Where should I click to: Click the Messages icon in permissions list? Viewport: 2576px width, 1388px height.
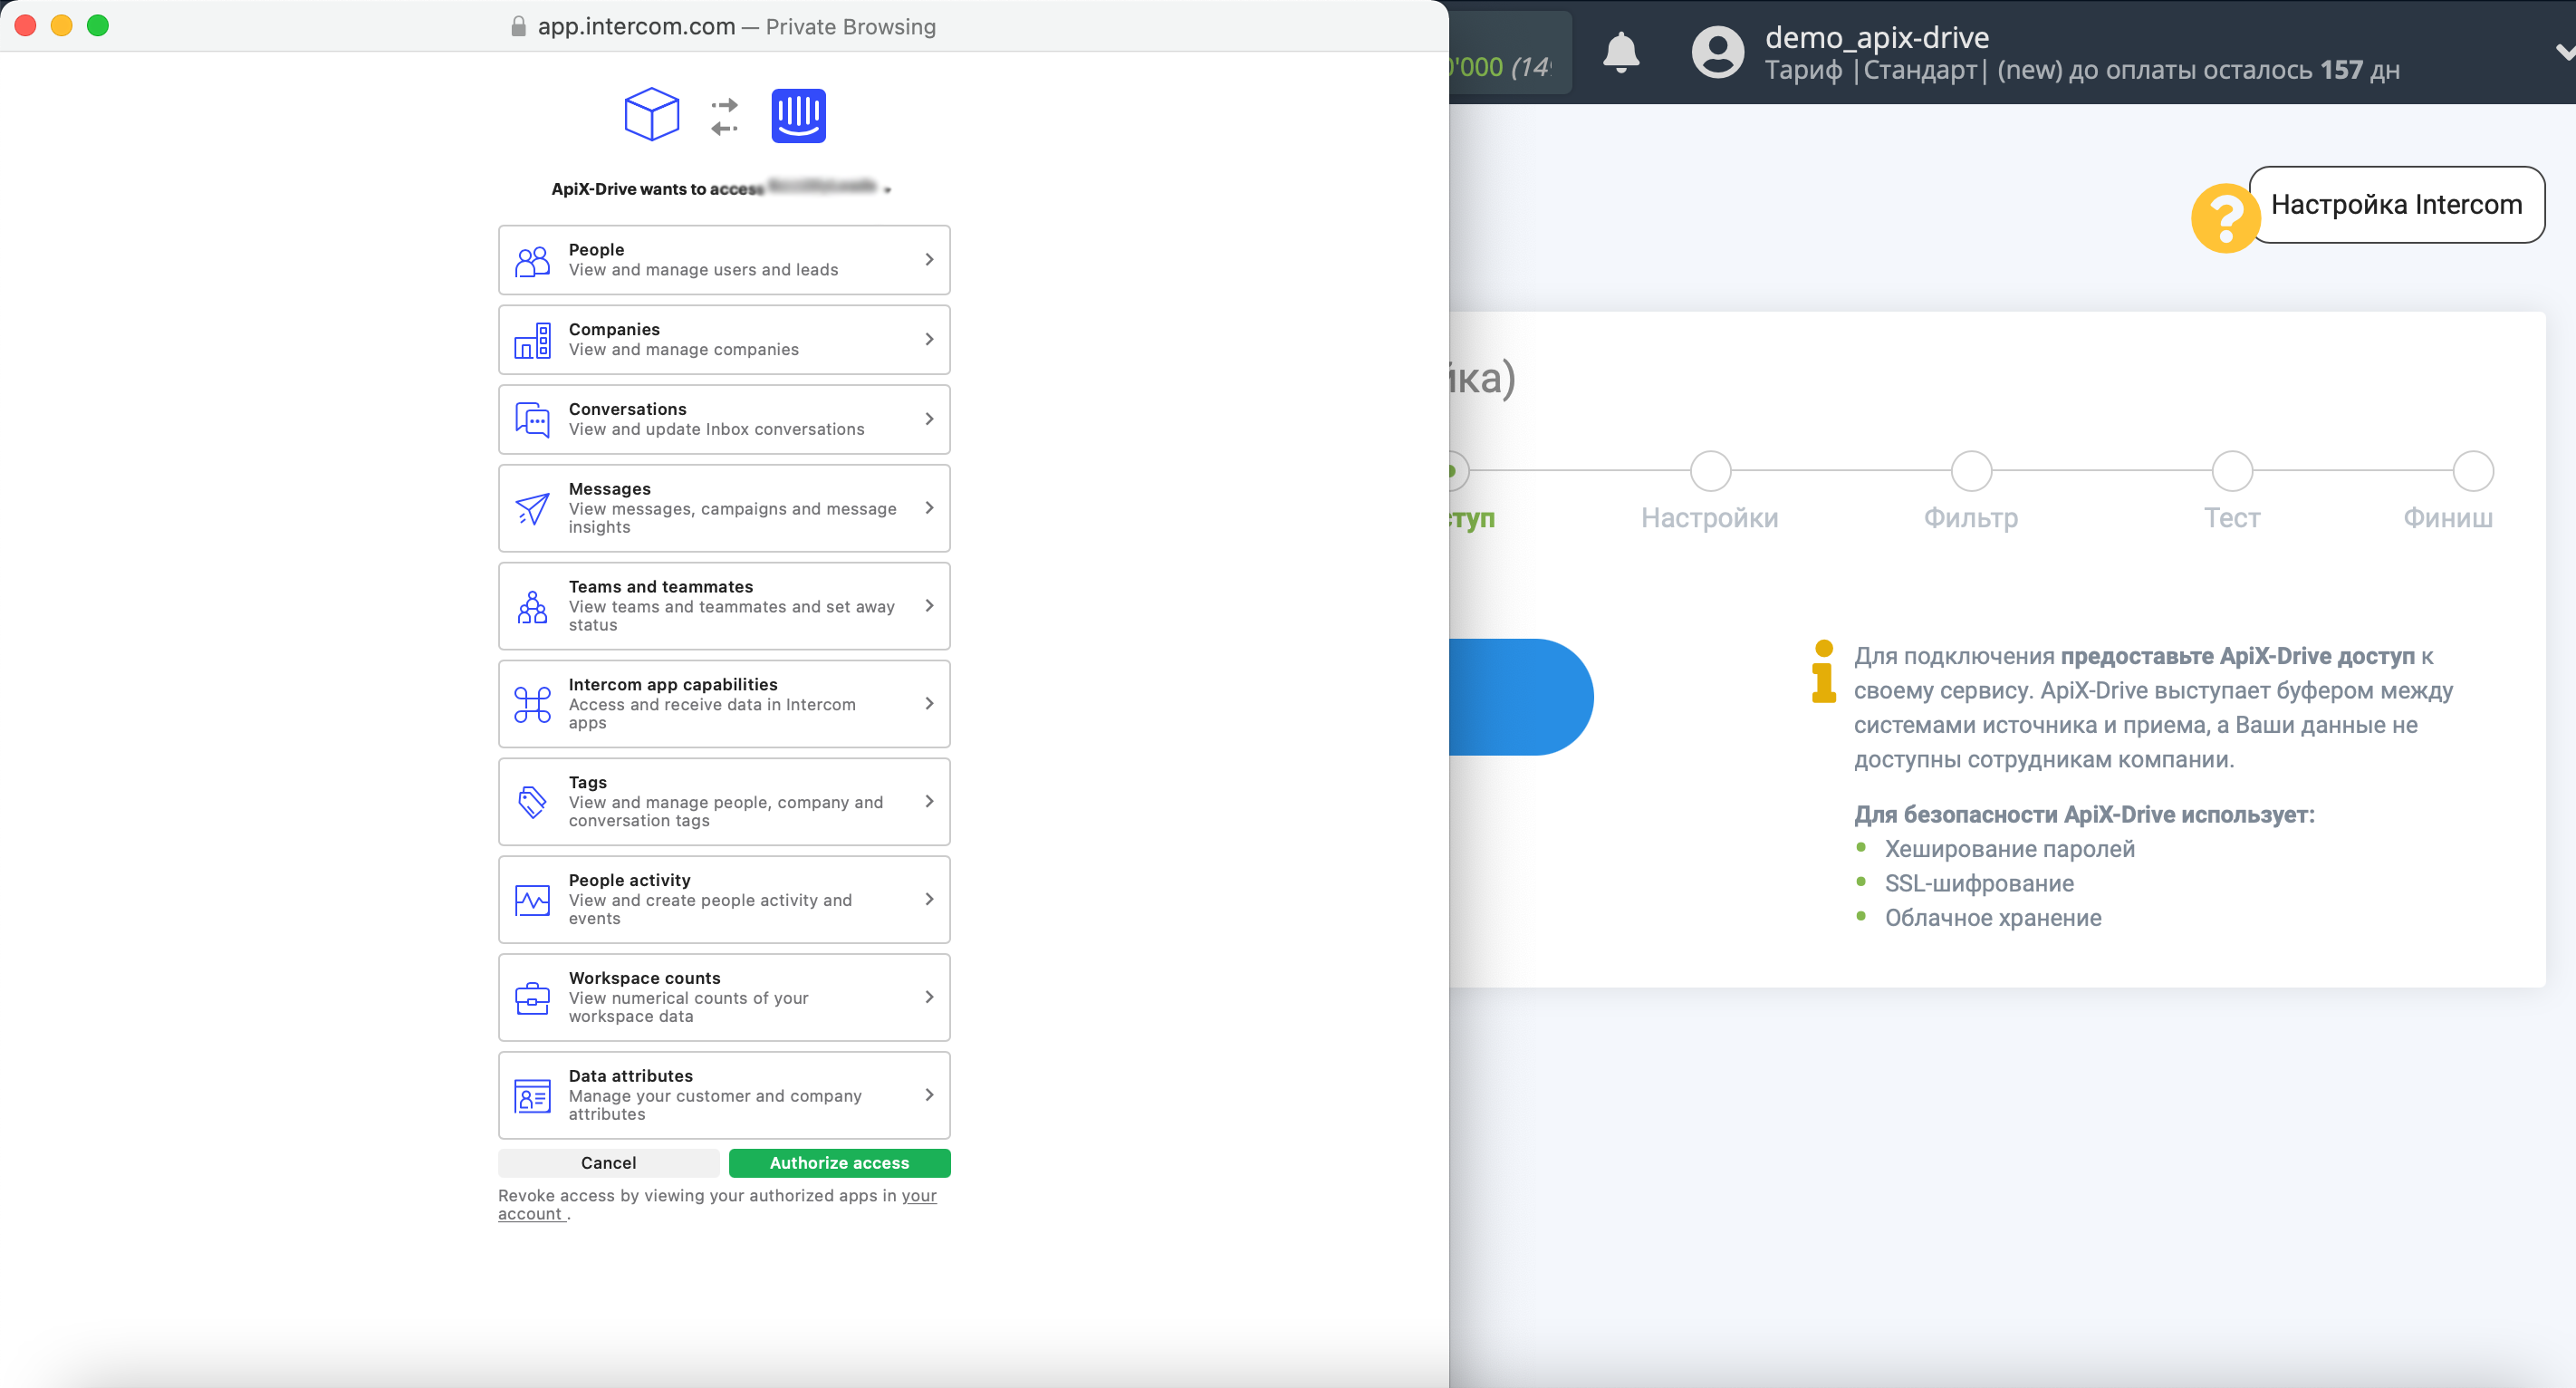(x=533, y=507)
